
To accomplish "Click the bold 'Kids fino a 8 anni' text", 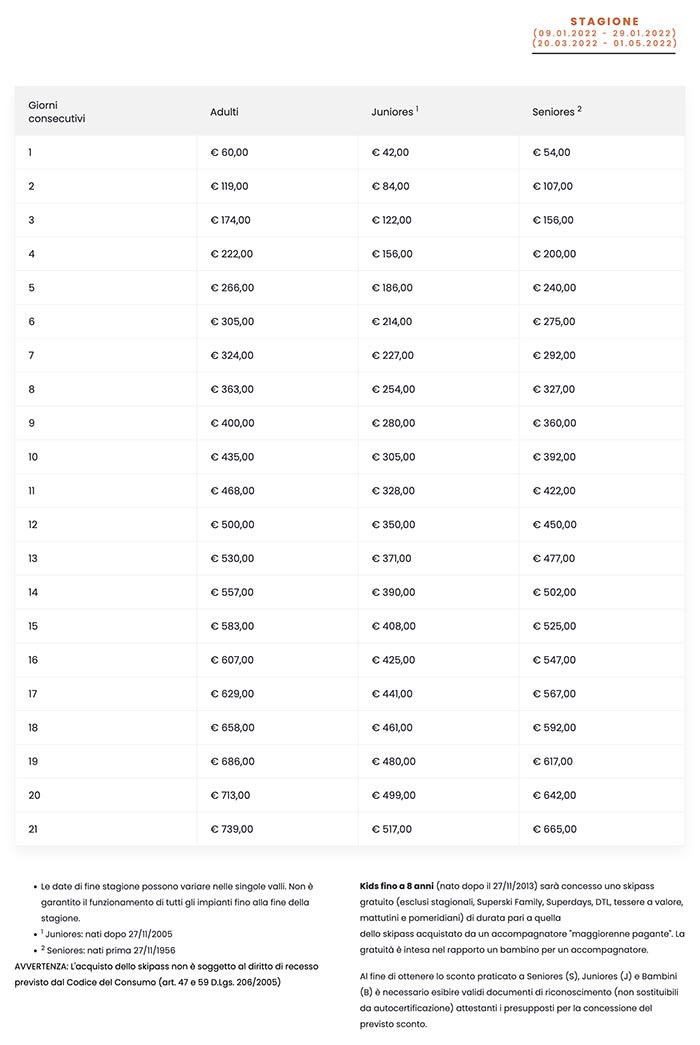I will (x=397, y=886).
